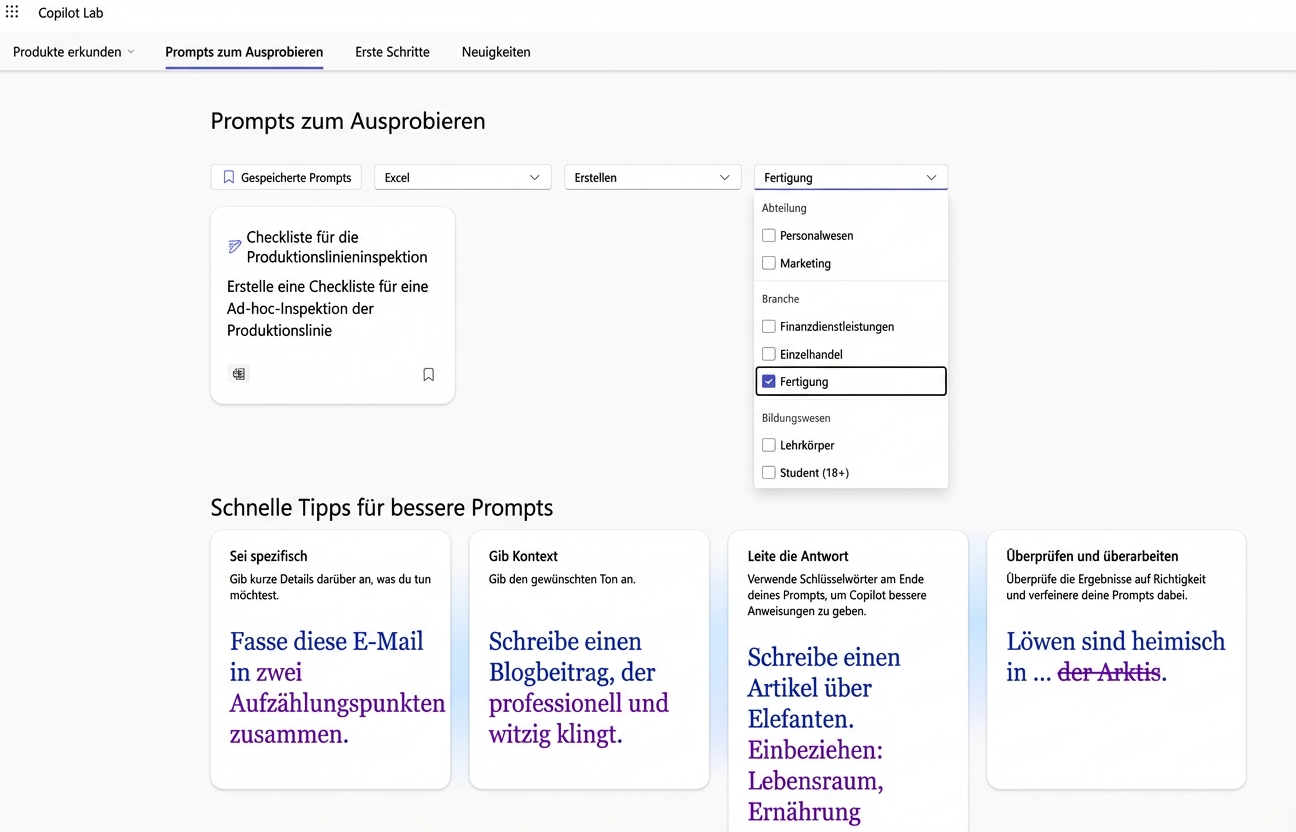Switch to the Erste Schritte tab

tap(392, 51)
